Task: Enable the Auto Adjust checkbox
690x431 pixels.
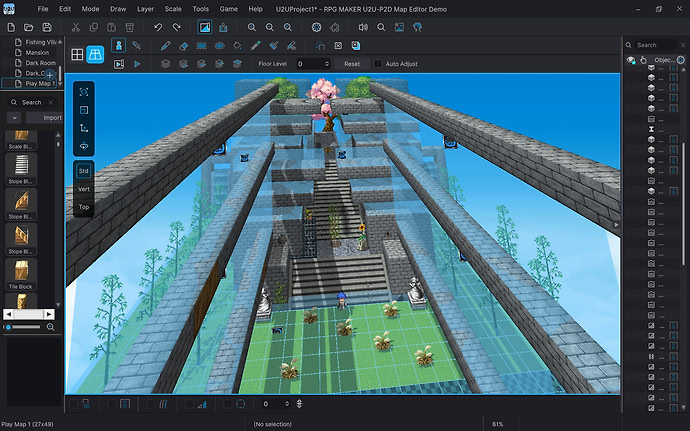Action: point(378,64)
